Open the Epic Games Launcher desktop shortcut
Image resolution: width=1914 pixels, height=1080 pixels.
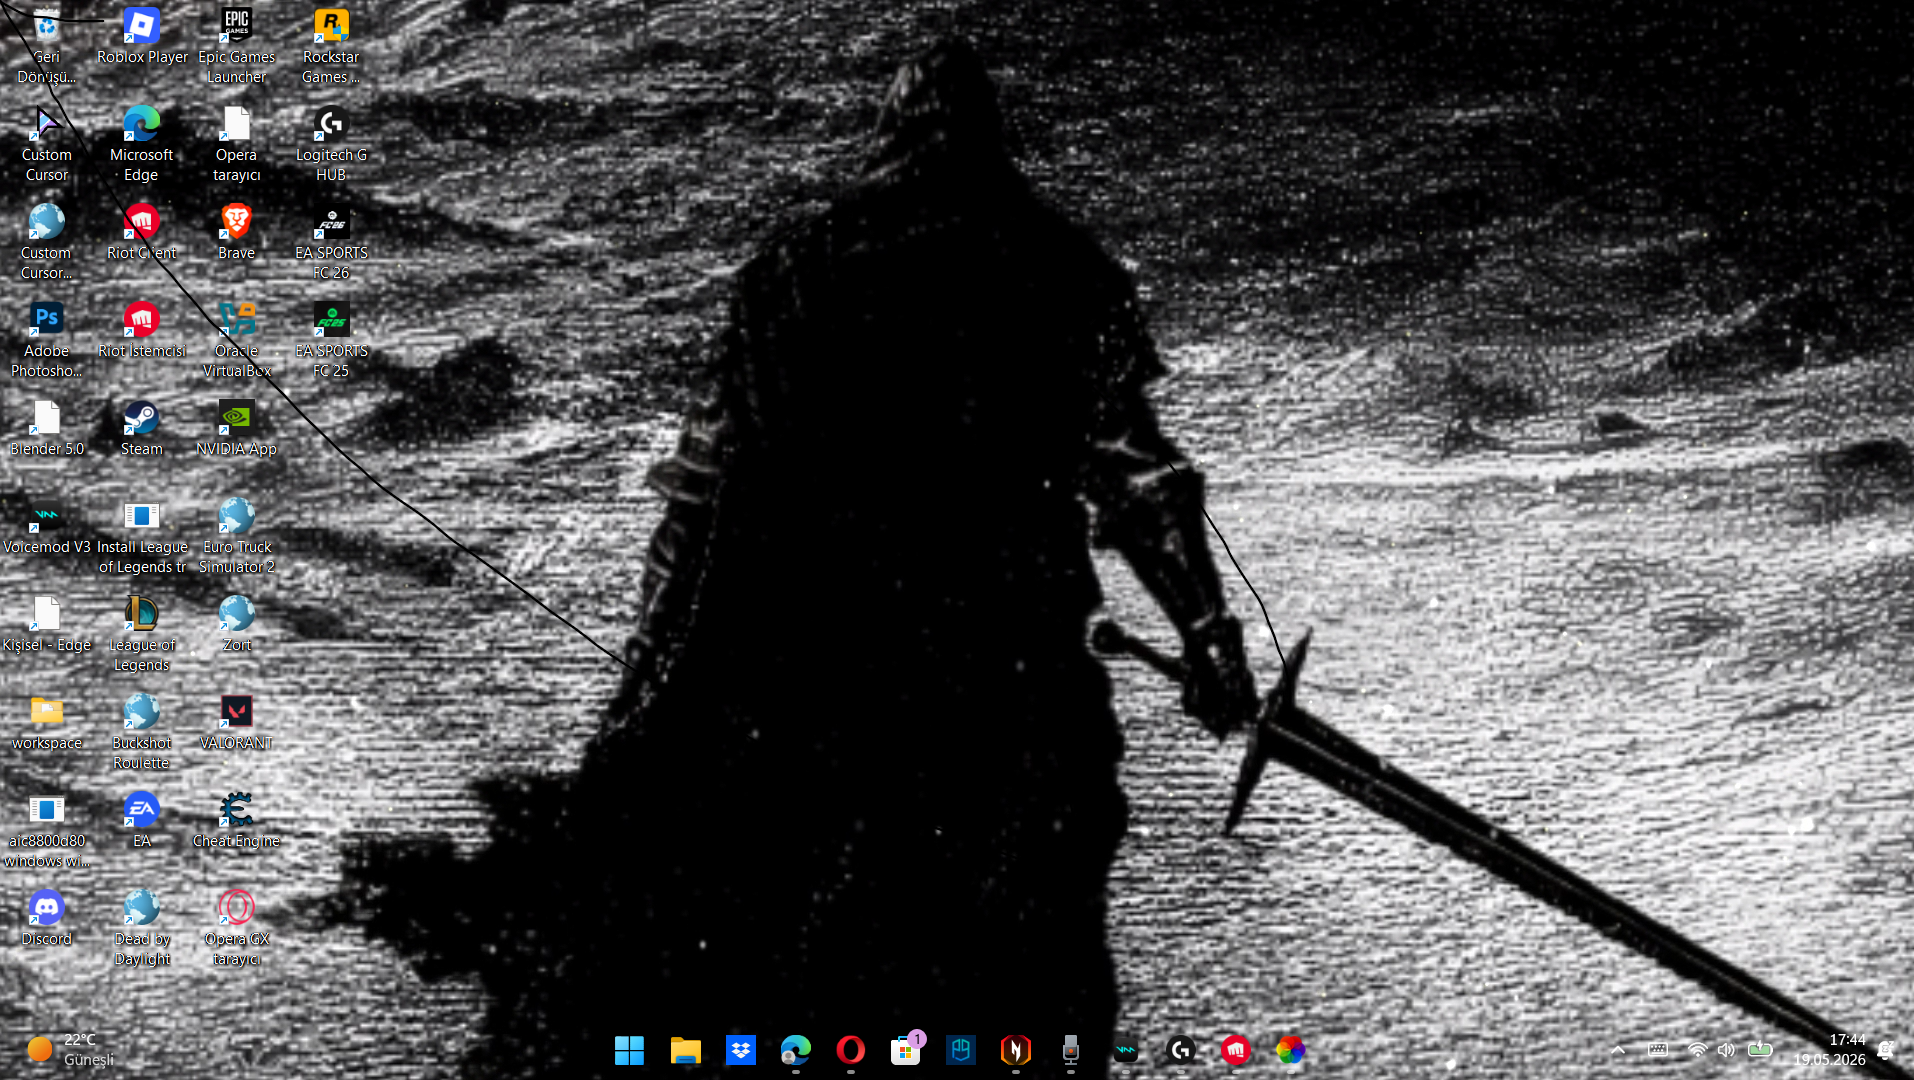pos(236,45)
